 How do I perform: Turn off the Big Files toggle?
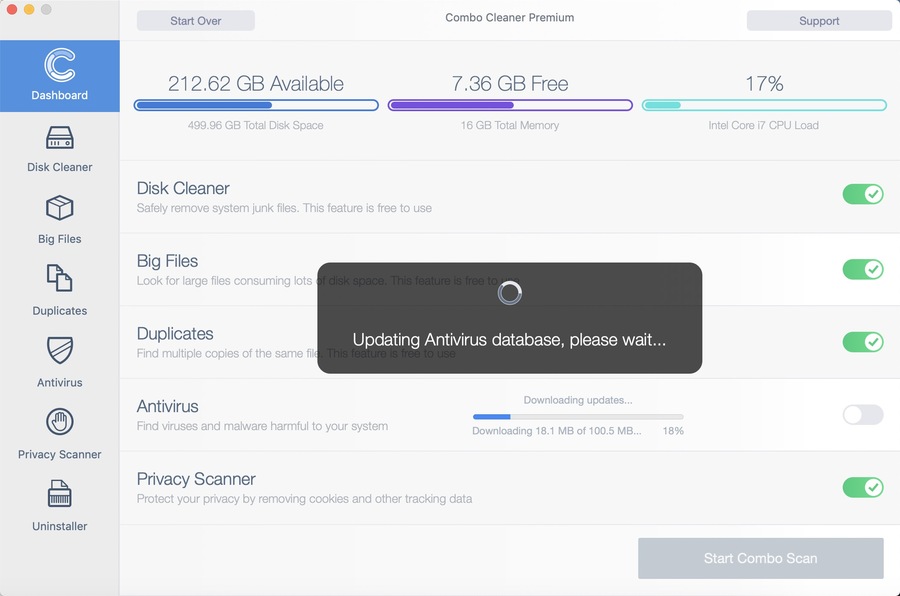pyautogui.click(x=863, y=269)
